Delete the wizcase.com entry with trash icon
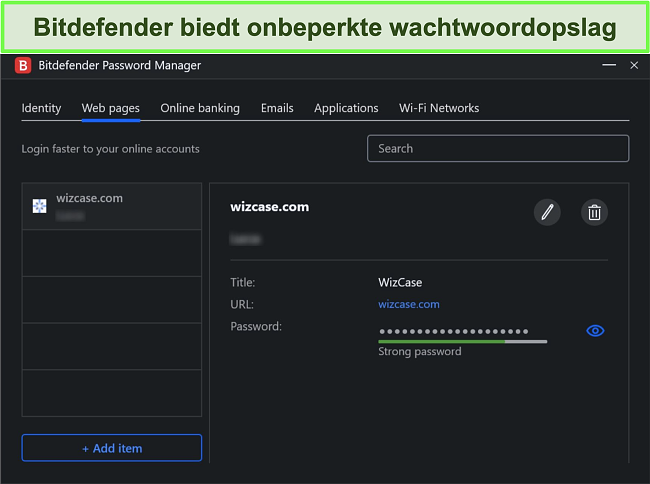This screenshot has height=484, width=650. [594, 212]
